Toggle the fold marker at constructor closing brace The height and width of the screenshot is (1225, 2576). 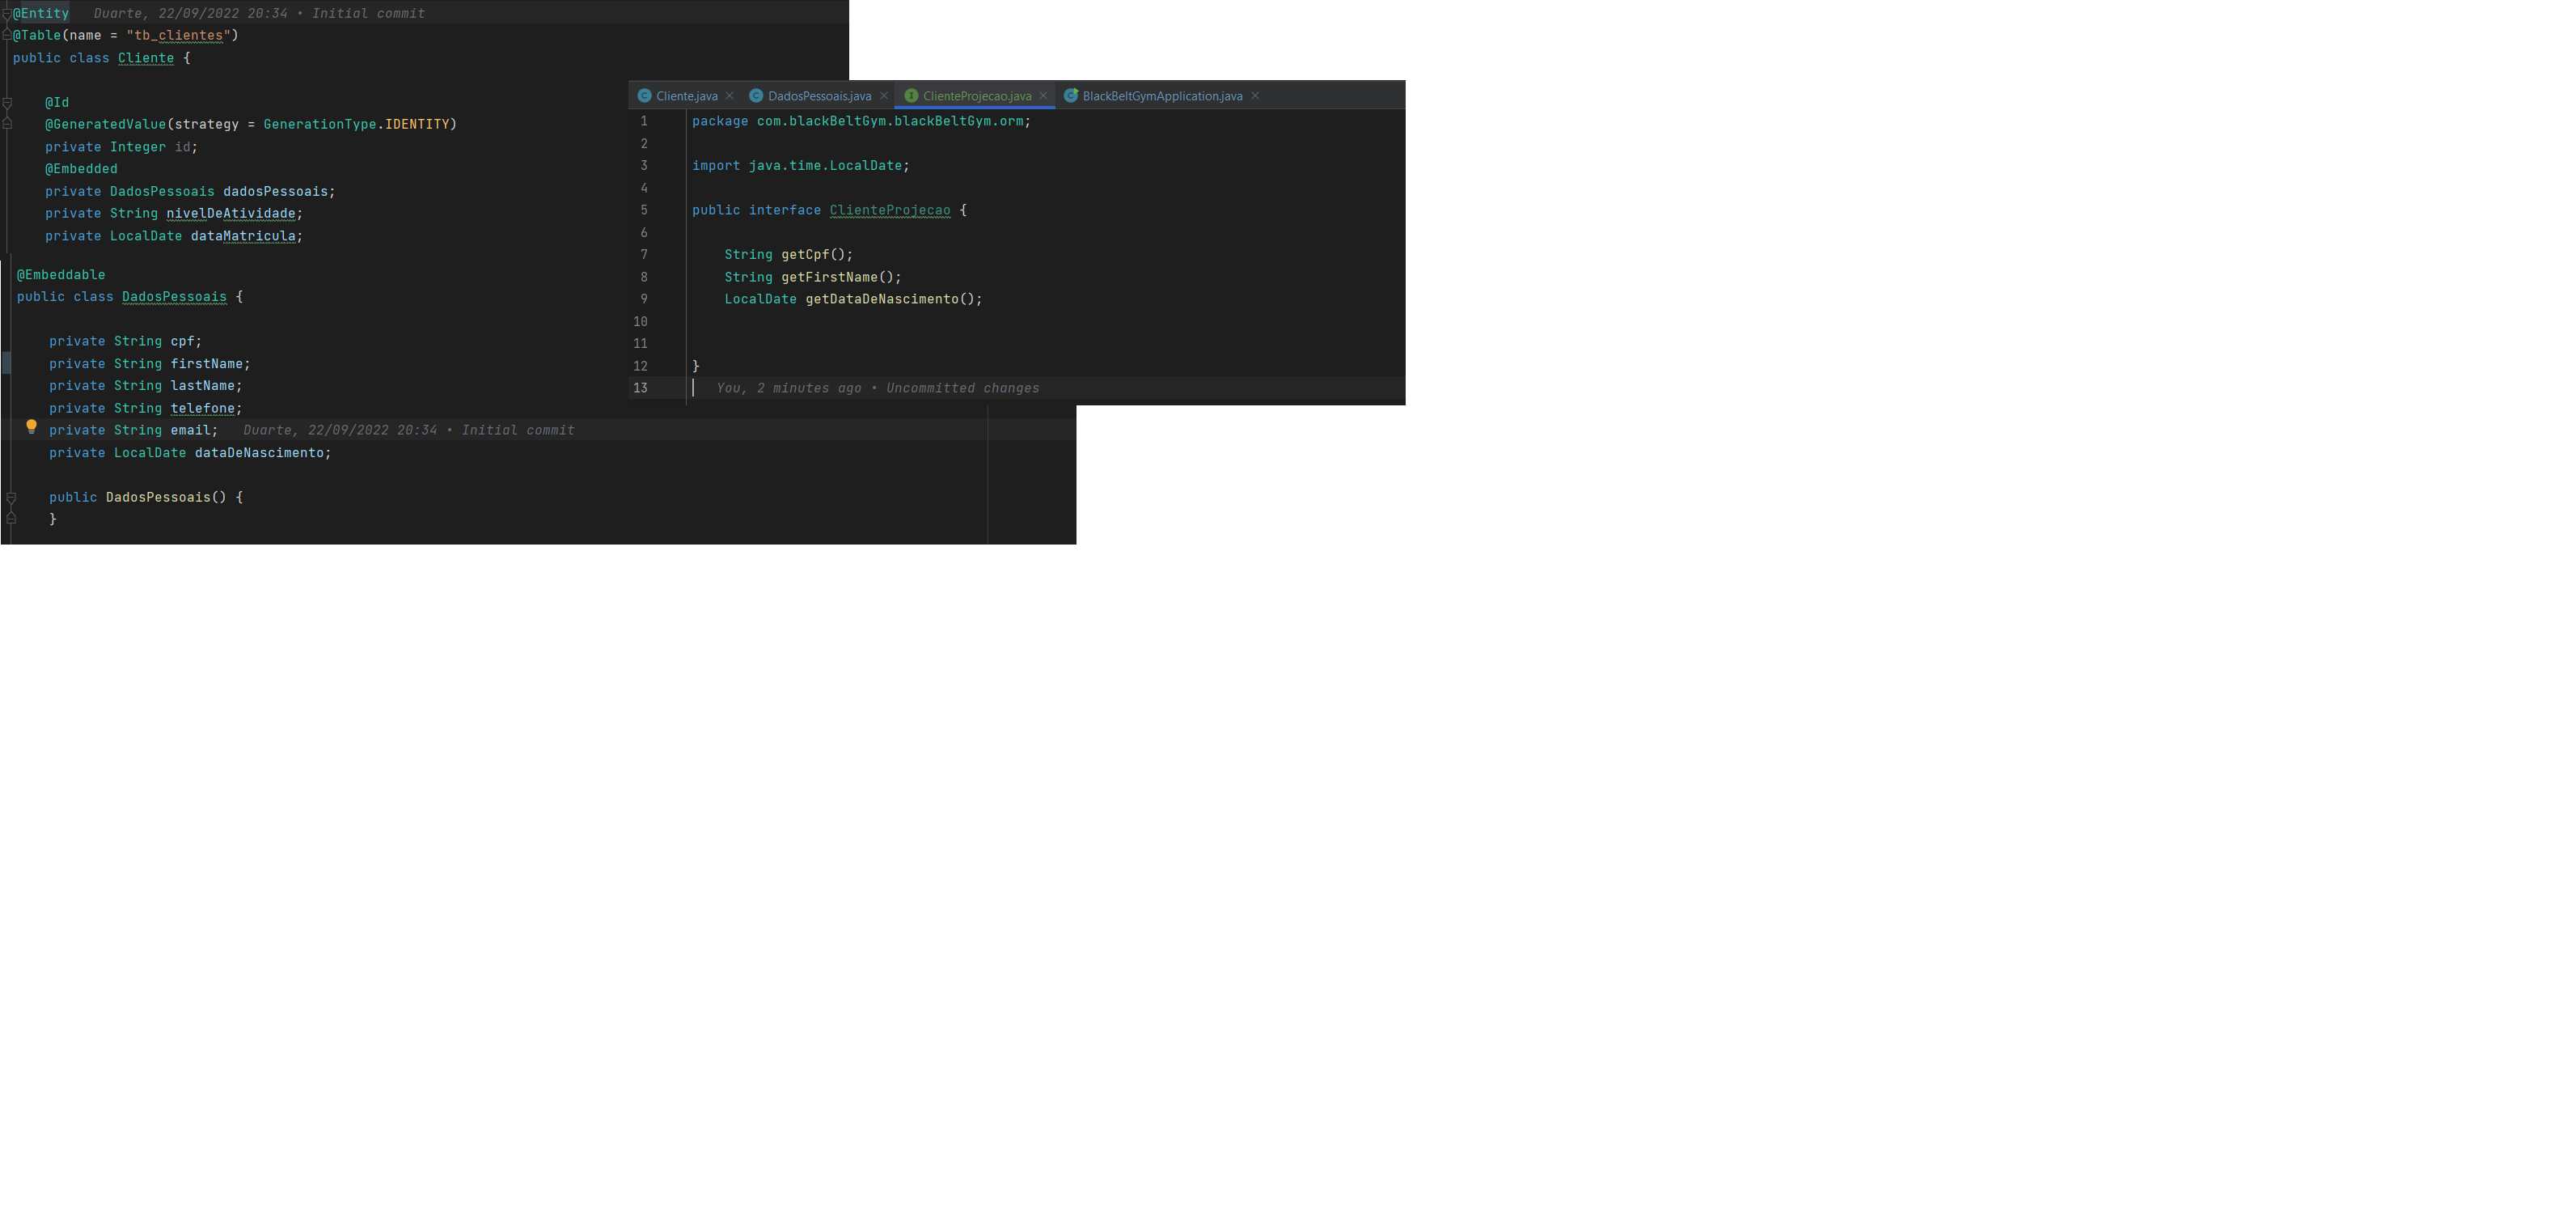(11, 519)
